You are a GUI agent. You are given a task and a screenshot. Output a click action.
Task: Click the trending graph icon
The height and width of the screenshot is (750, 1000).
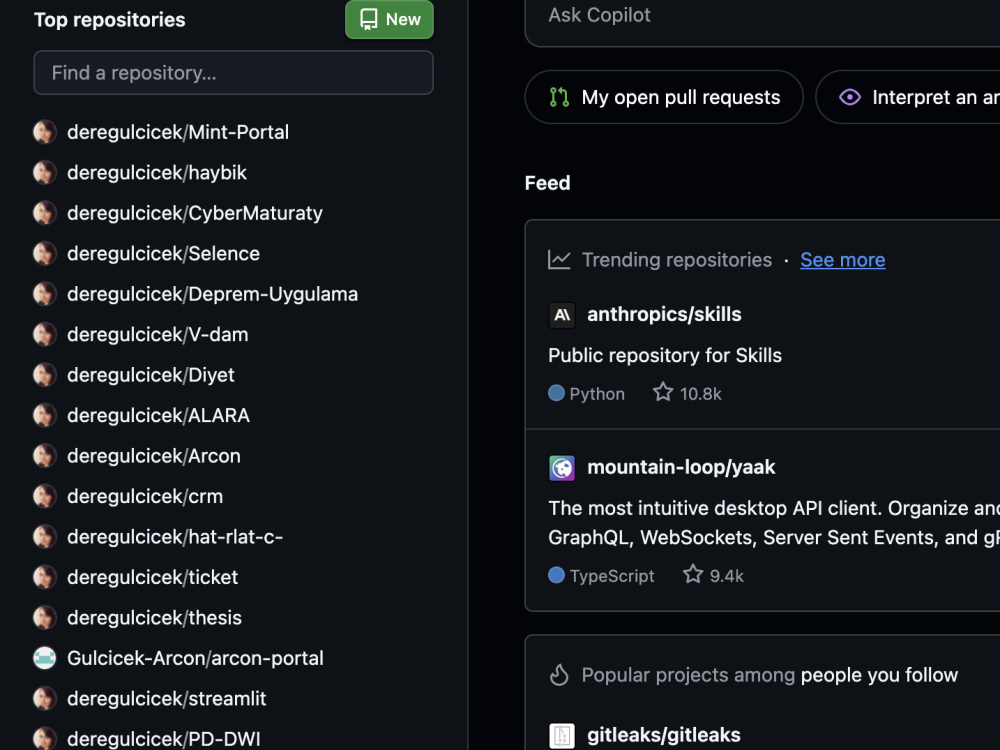click(559, 260)
